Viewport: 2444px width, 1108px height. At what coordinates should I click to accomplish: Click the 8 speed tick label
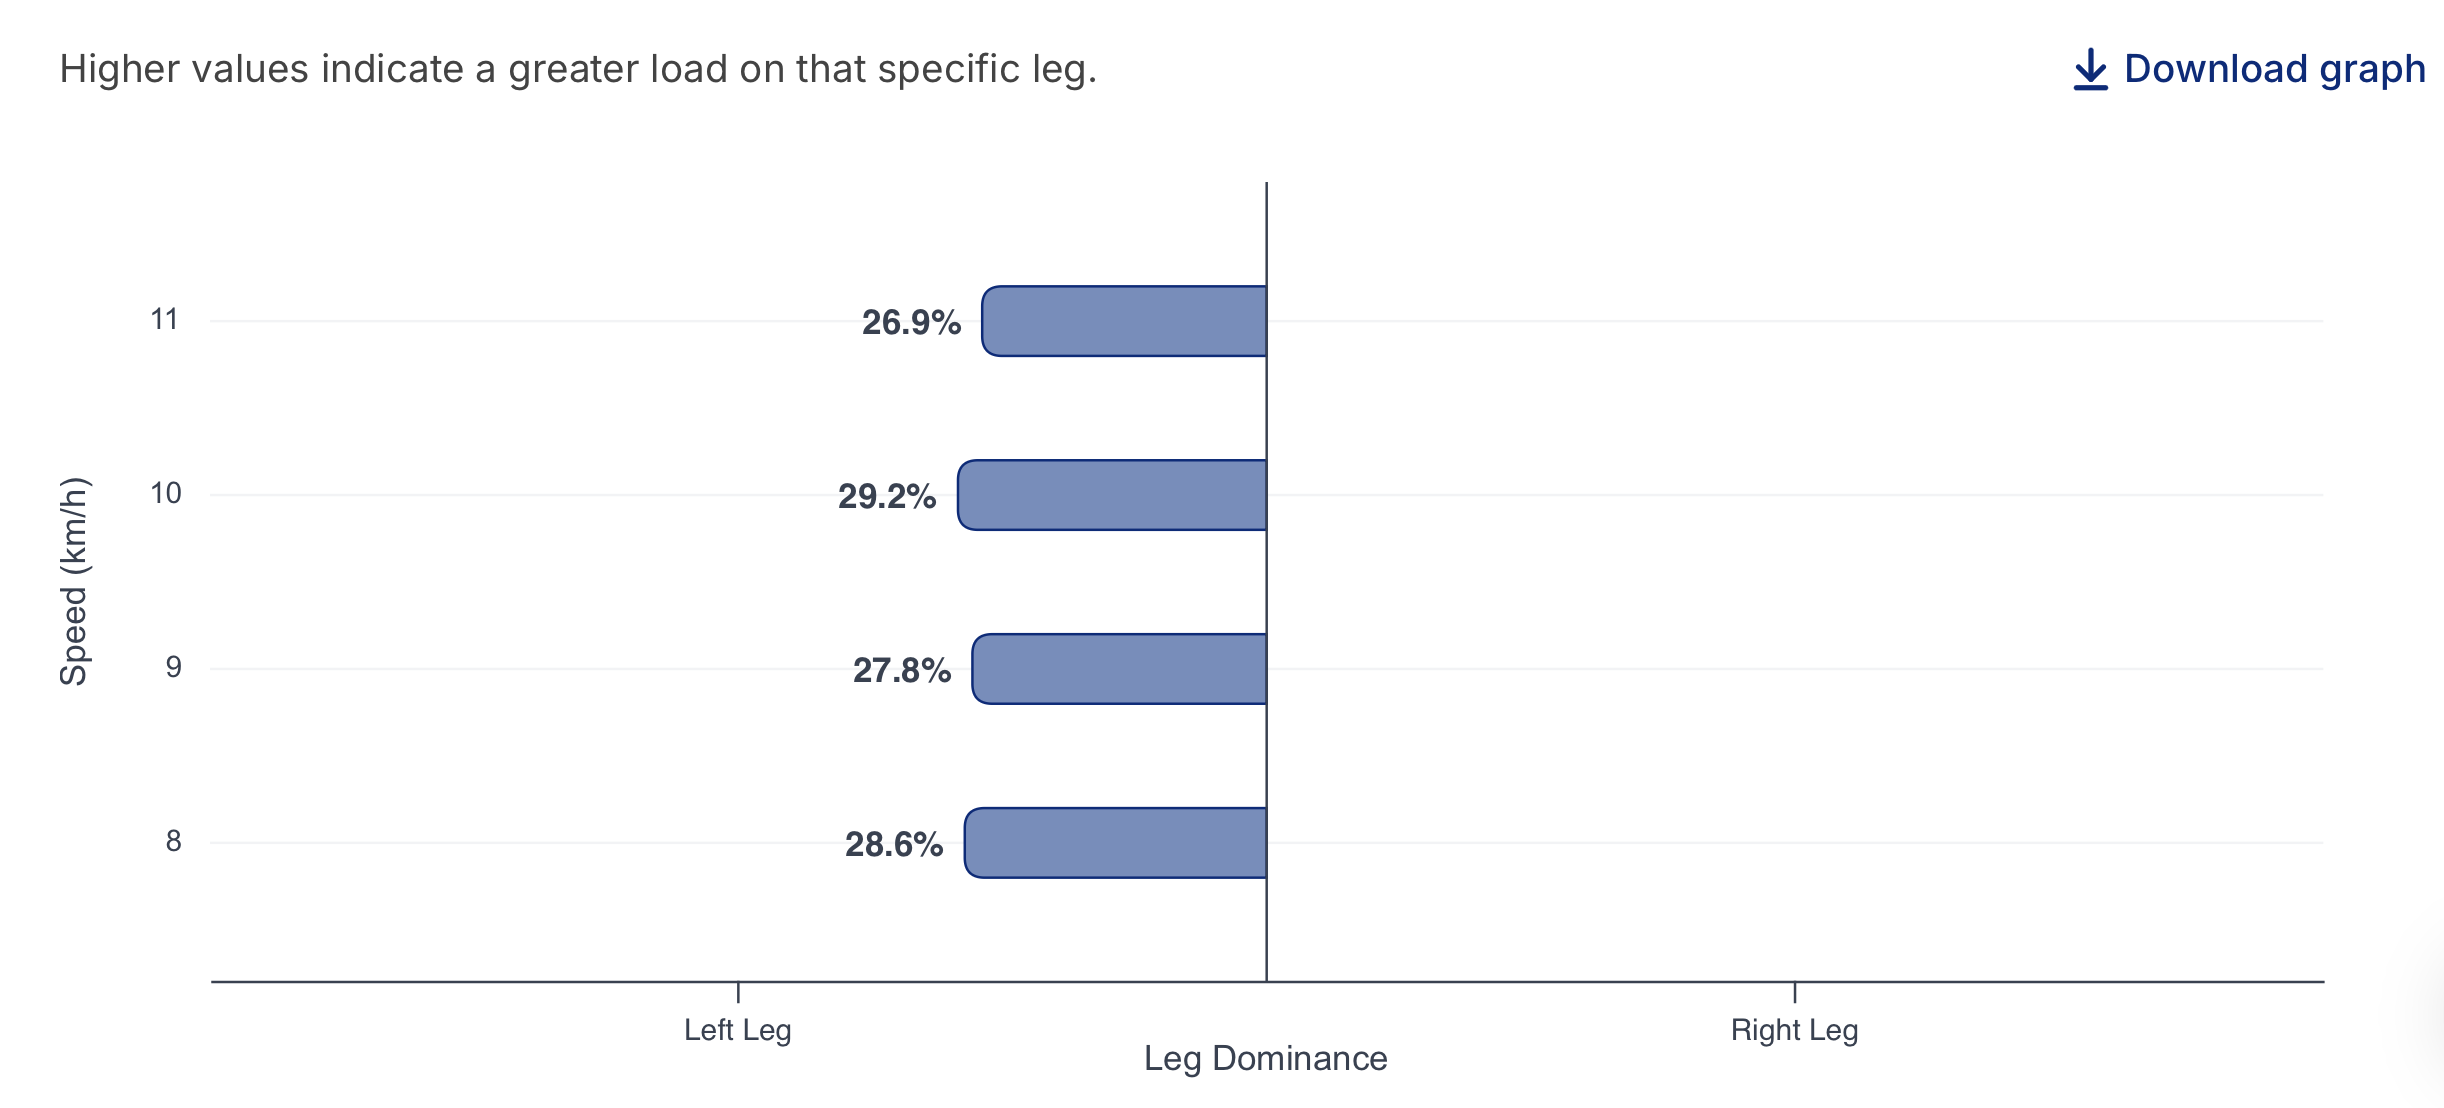pyautogui.click(x=174, y=841)
